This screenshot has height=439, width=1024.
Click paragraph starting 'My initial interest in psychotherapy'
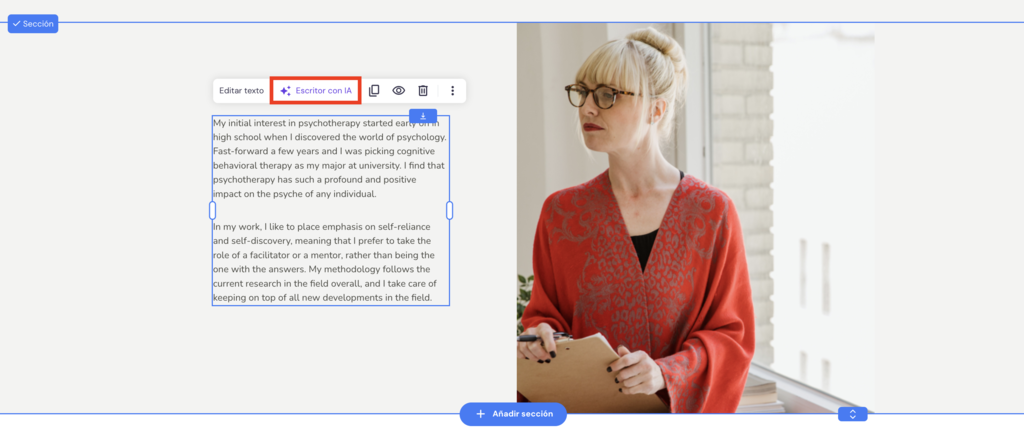point(330,159)
